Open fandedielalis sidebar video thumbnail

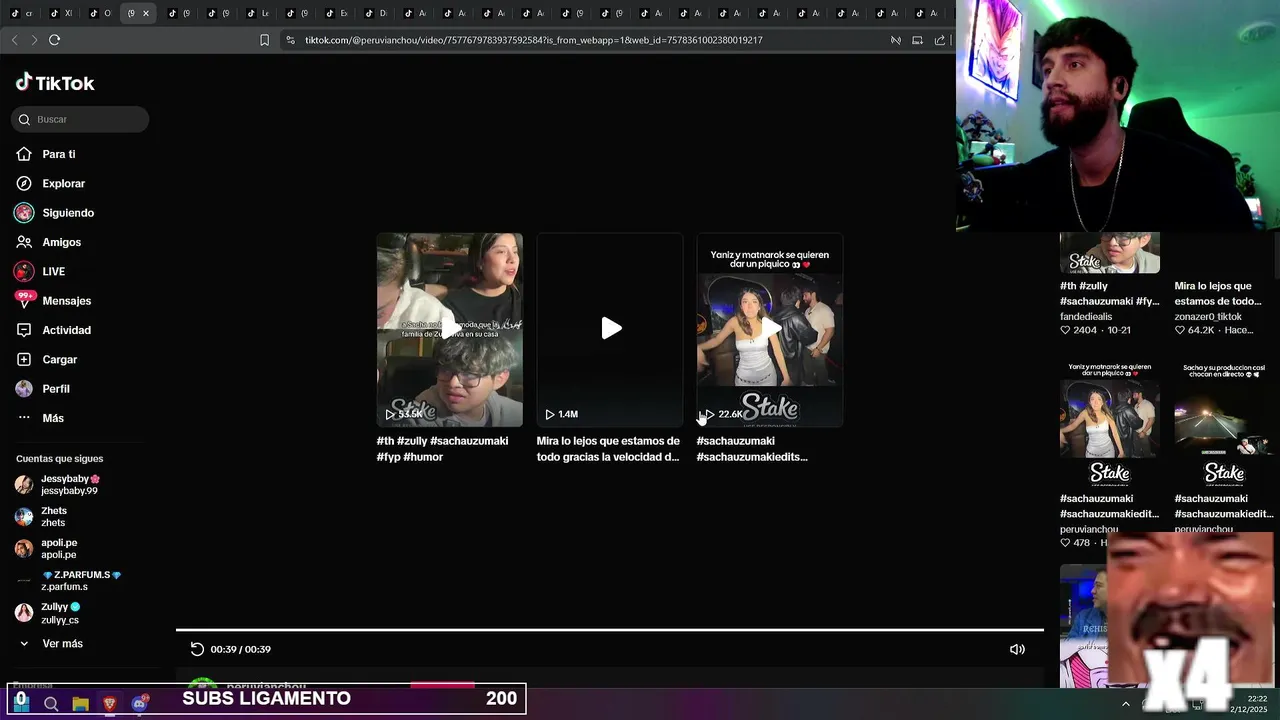pos(1110,253)
